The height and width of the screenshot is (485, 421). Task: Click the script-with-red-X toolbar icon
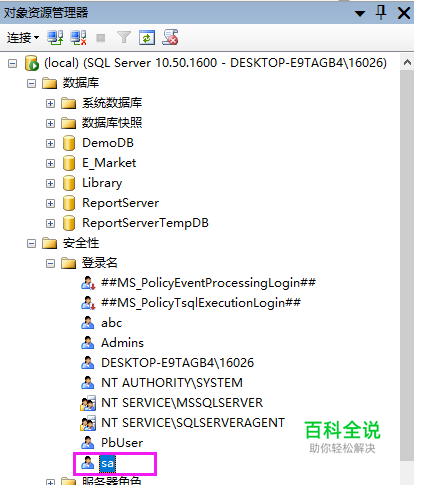click(170, 37)
